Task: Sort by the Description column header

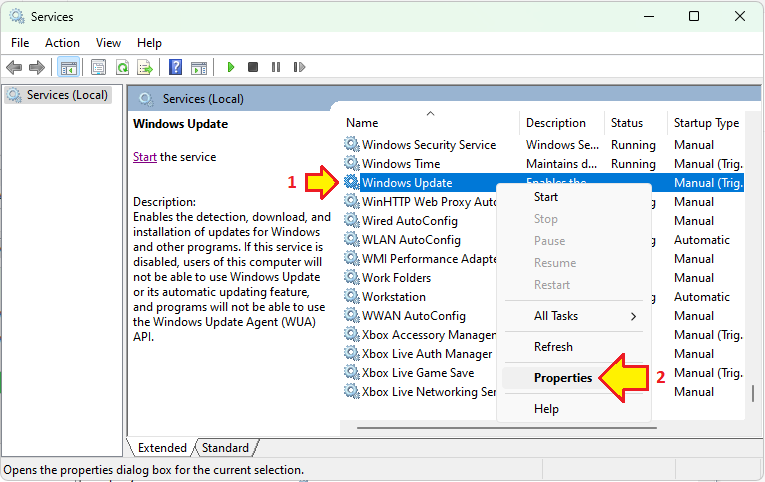Action: tap(563, 123)
